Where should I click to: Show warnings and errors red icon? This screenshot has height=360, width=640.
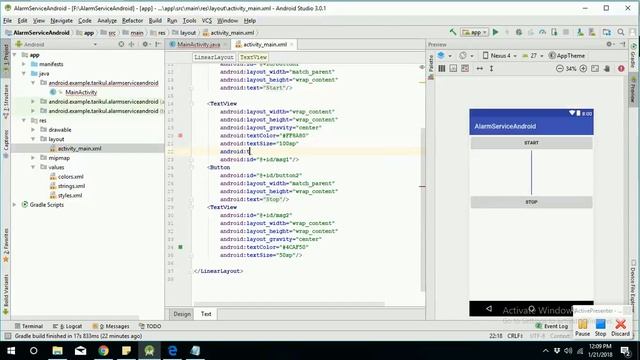[x=621, y=69]
